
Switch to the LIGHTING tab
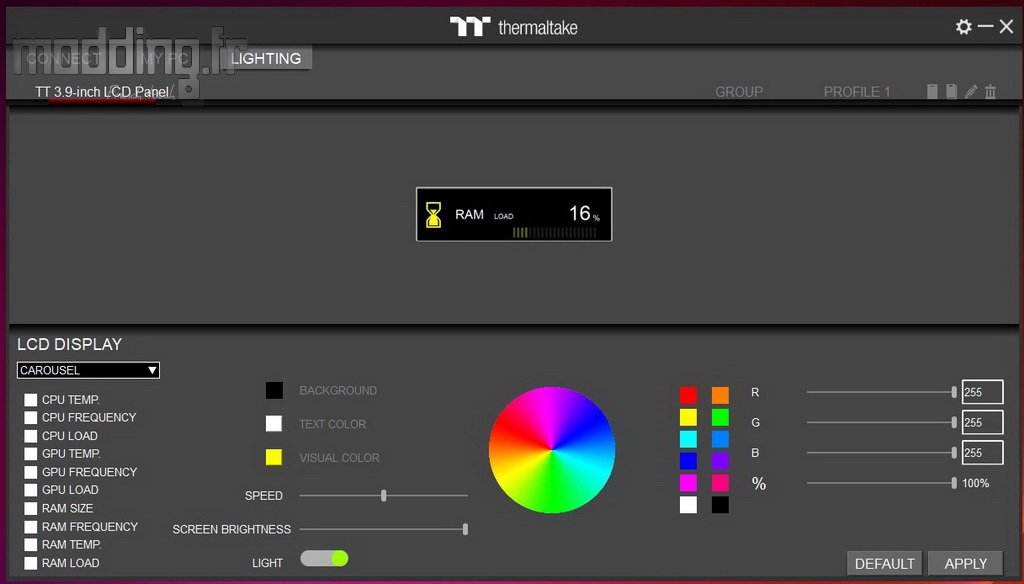point(266,58)
